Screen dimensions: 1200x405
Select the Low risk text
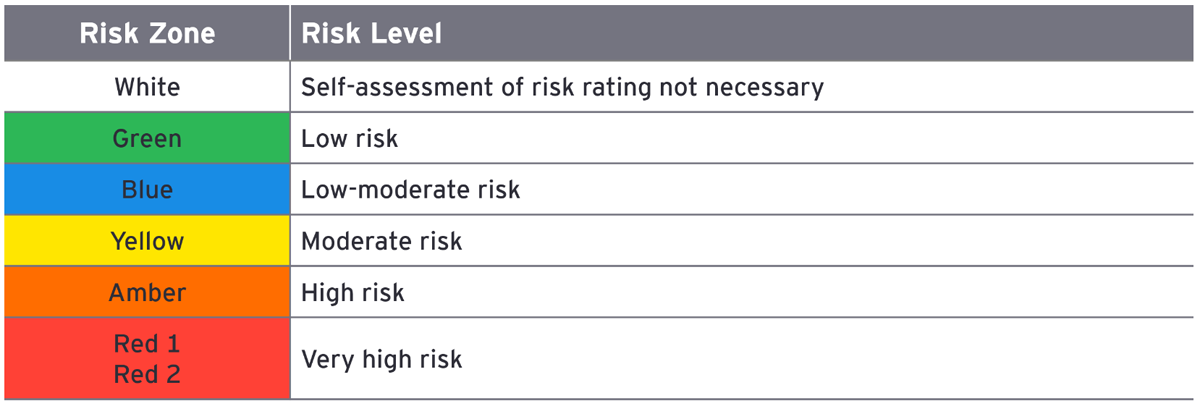point(349,138)
